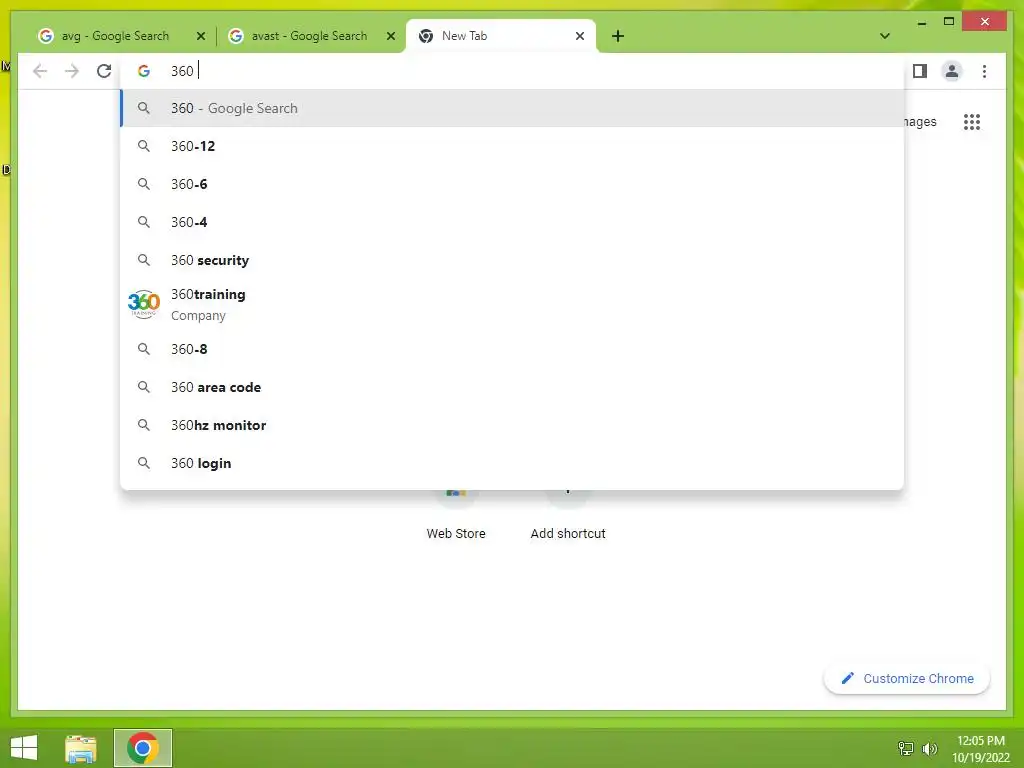Open the profile avatar menu
The height and width of the screenshot is (768, 1024).
[x=952, y=71]
